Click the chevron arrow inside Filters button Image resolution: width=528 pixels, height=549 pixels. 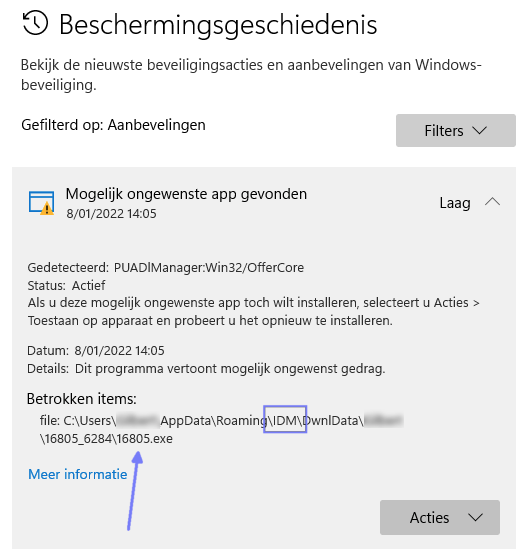pos(479,131)
